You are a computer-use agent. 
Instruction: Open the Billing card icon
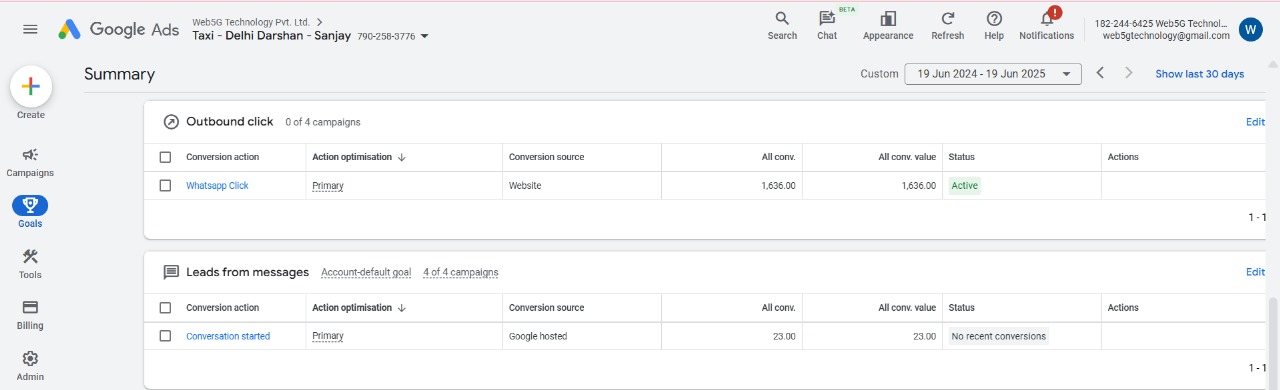click(30, 307)
